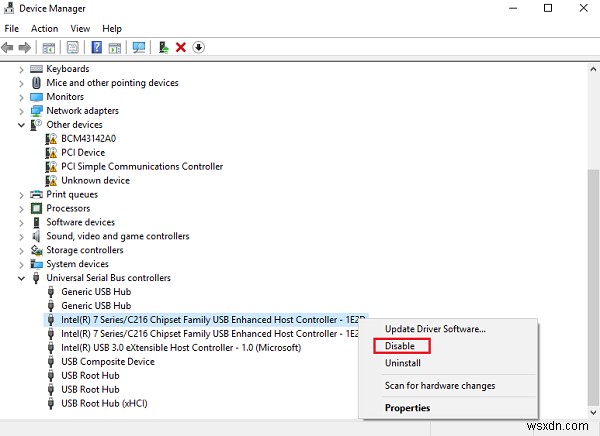600x436 pixels.
Task: Click the Disable down-arrow toolbar icon
Action: pyautogui.click(x=198, y=47)
